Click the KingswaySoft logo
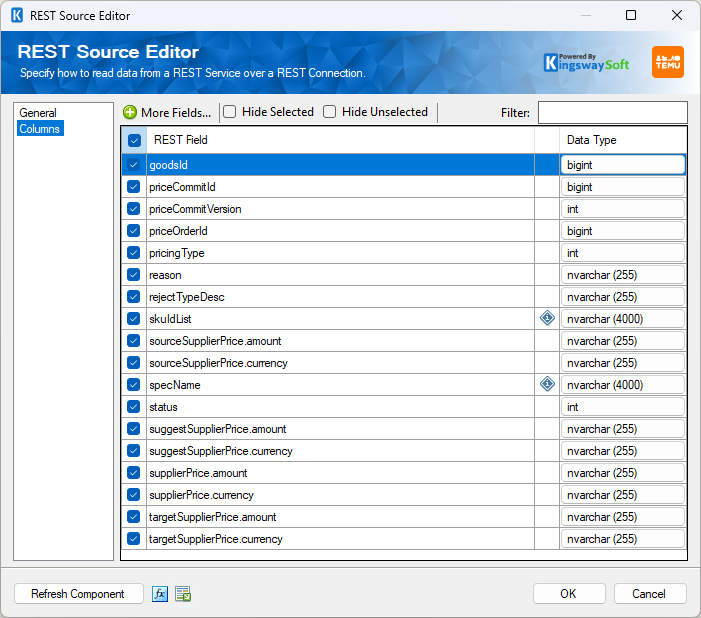The height and width of the screenshot is (618, 701). pyautogui.click(x=586, y=63)
